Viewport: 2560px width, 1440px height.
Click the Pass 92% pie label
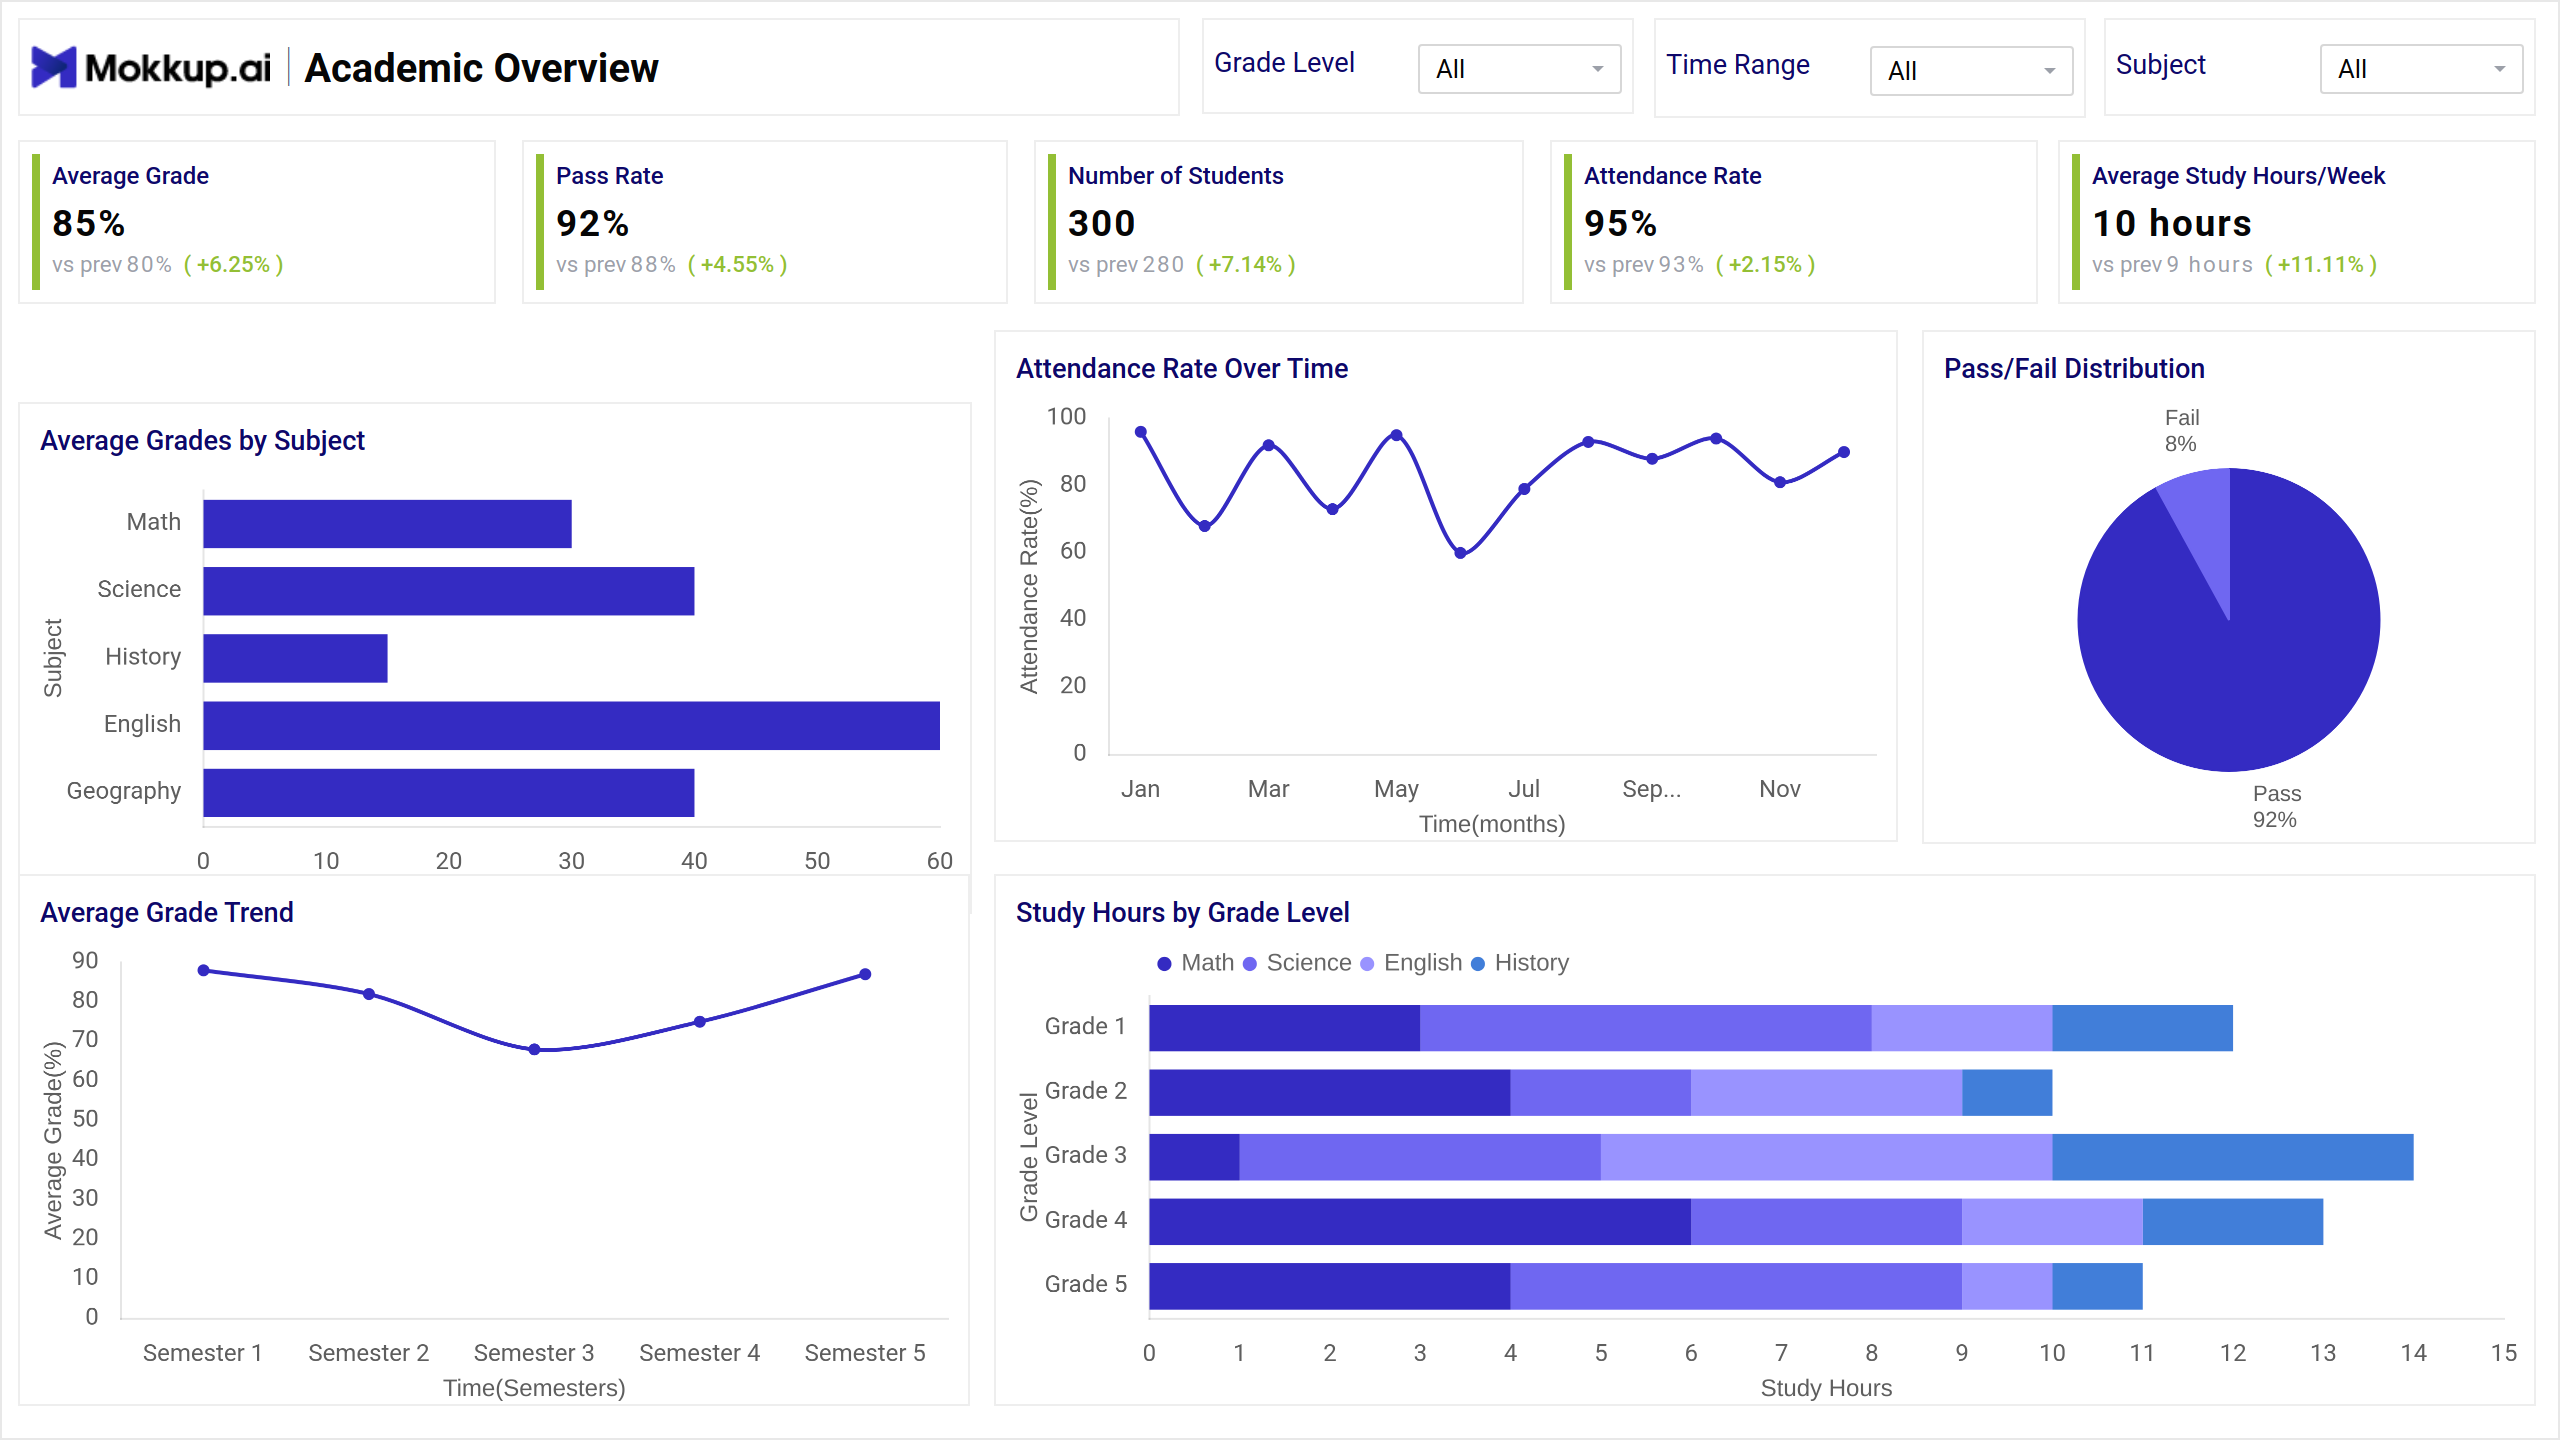2276,807
